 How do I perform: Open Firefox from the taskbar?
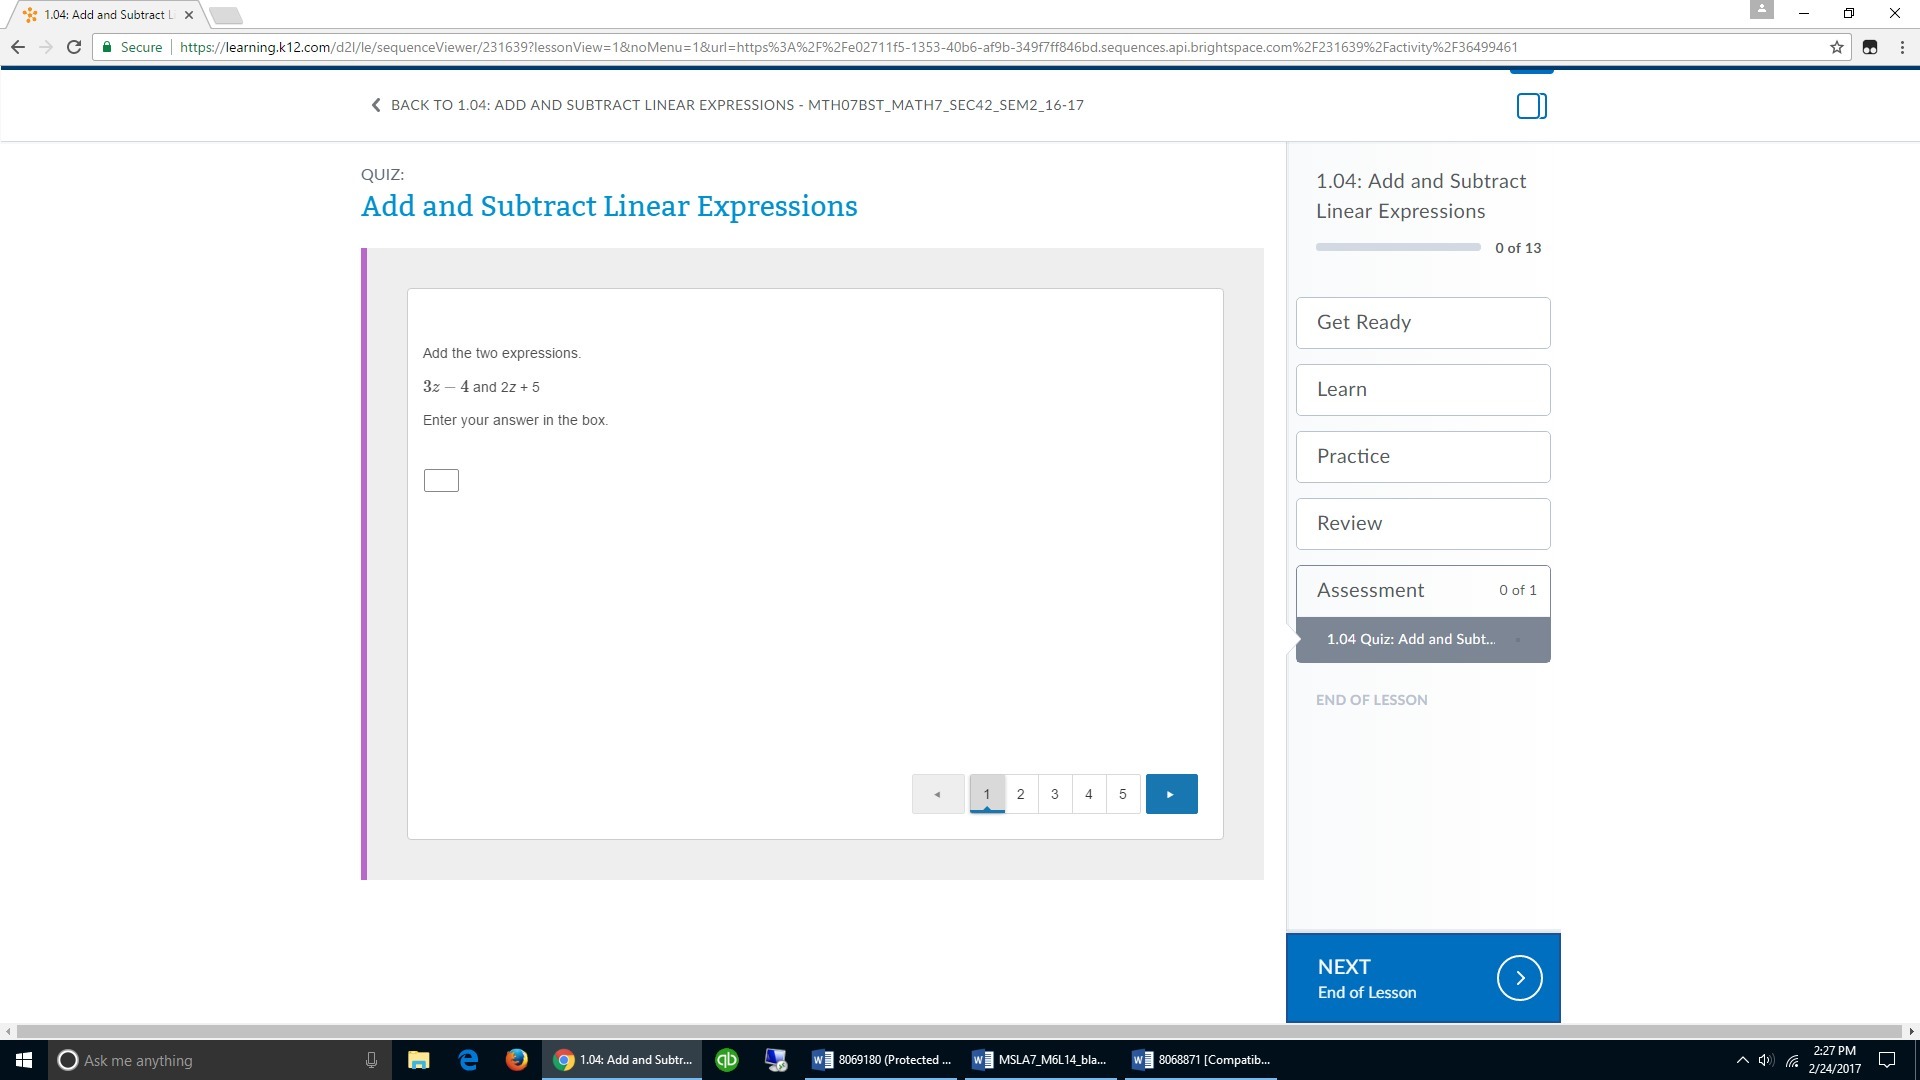[x=516, y=1059]
